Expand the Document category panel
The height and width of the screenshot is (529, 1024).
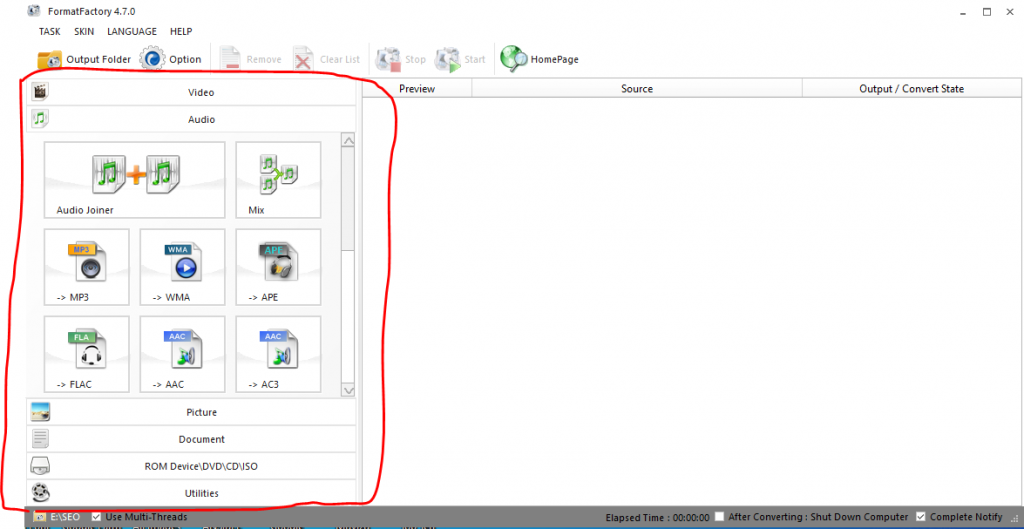[191, 440]
